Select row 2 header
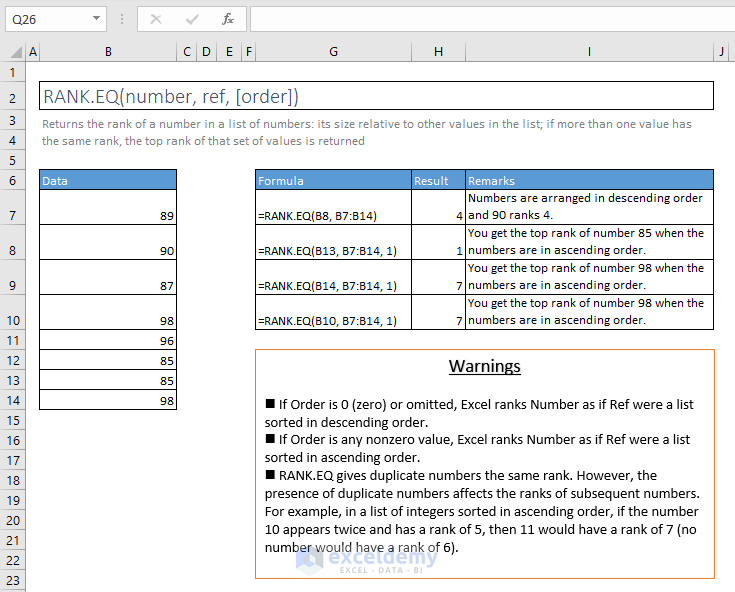The width and height of the screenshot is (735, 592). pyautogui.click(x=13, y=98)
